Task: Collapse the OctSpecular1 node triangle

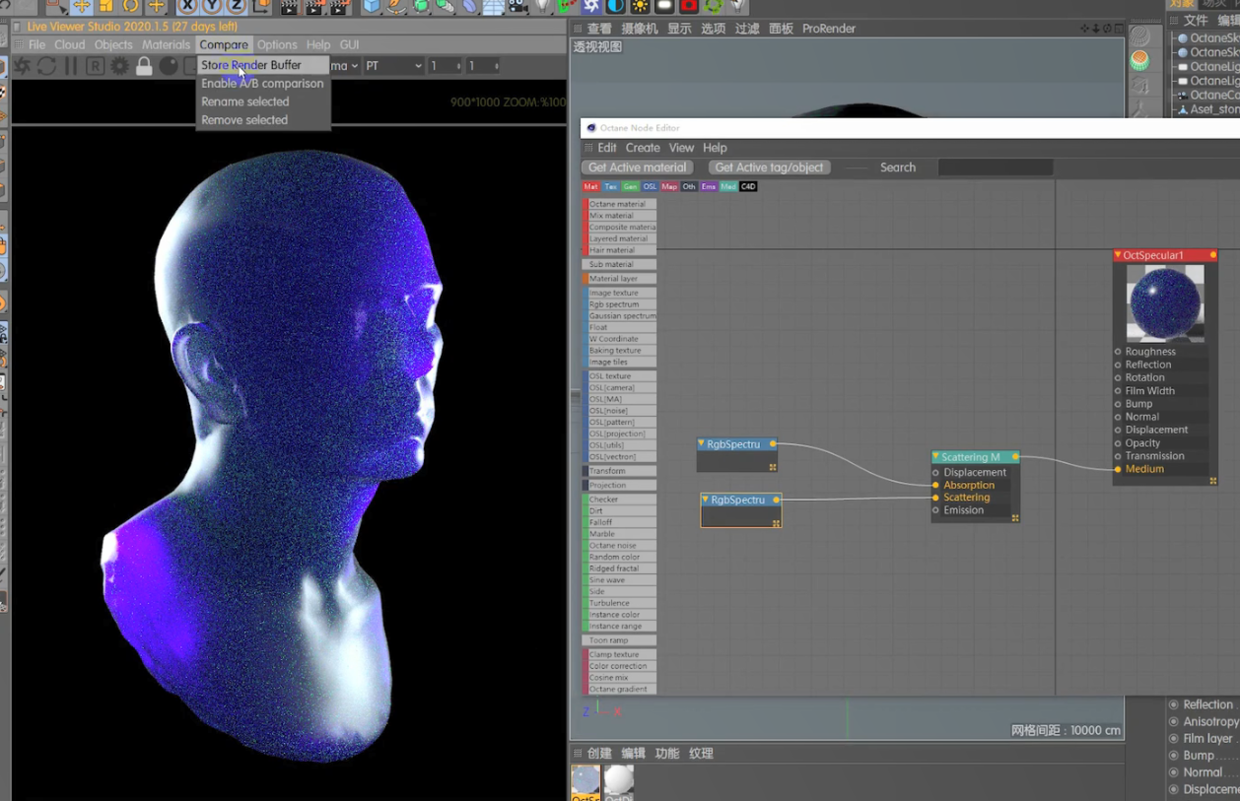Action: (1118, 255)
